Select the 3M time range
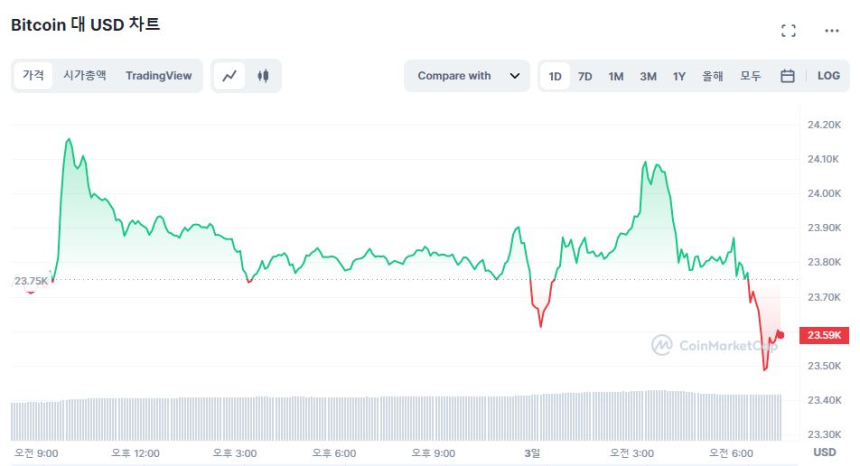860x466 pixels. [648, 76]
